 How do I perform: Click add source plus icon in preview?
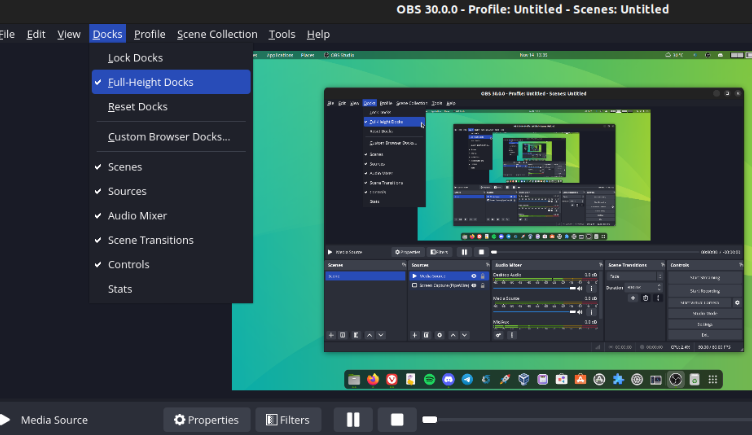[415, 335]
